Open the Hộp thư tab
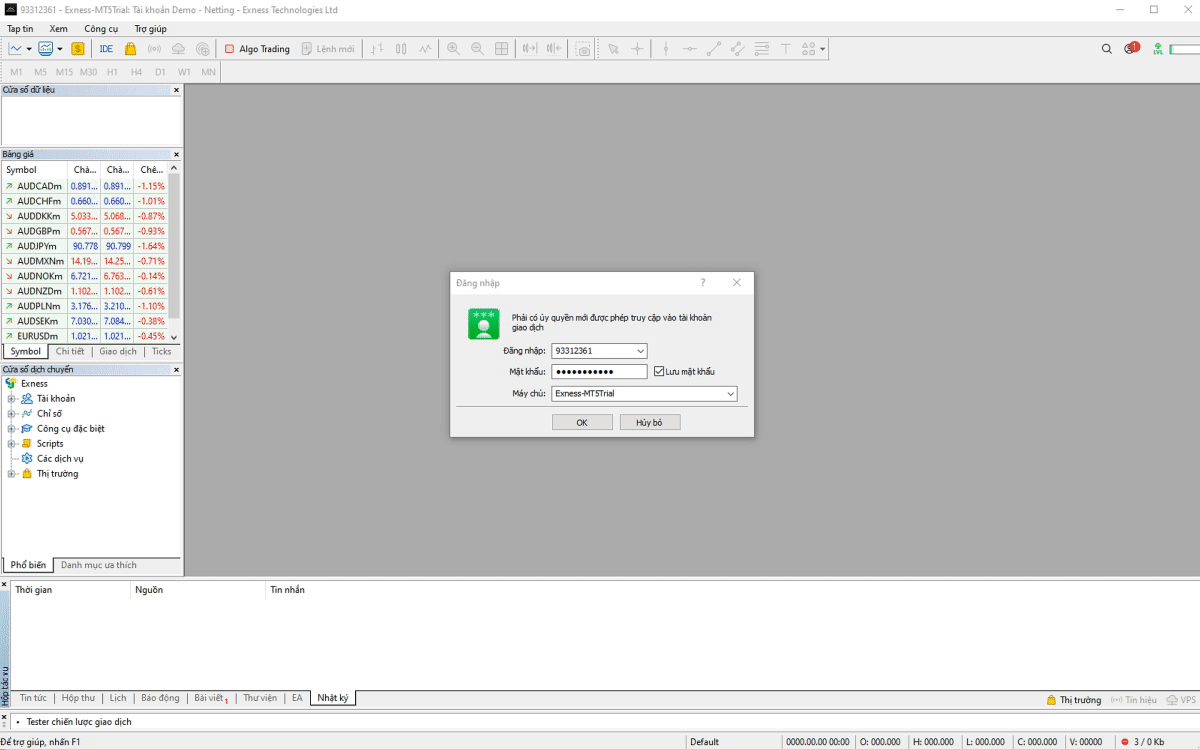1200x750 pixels. coord(78,698)
